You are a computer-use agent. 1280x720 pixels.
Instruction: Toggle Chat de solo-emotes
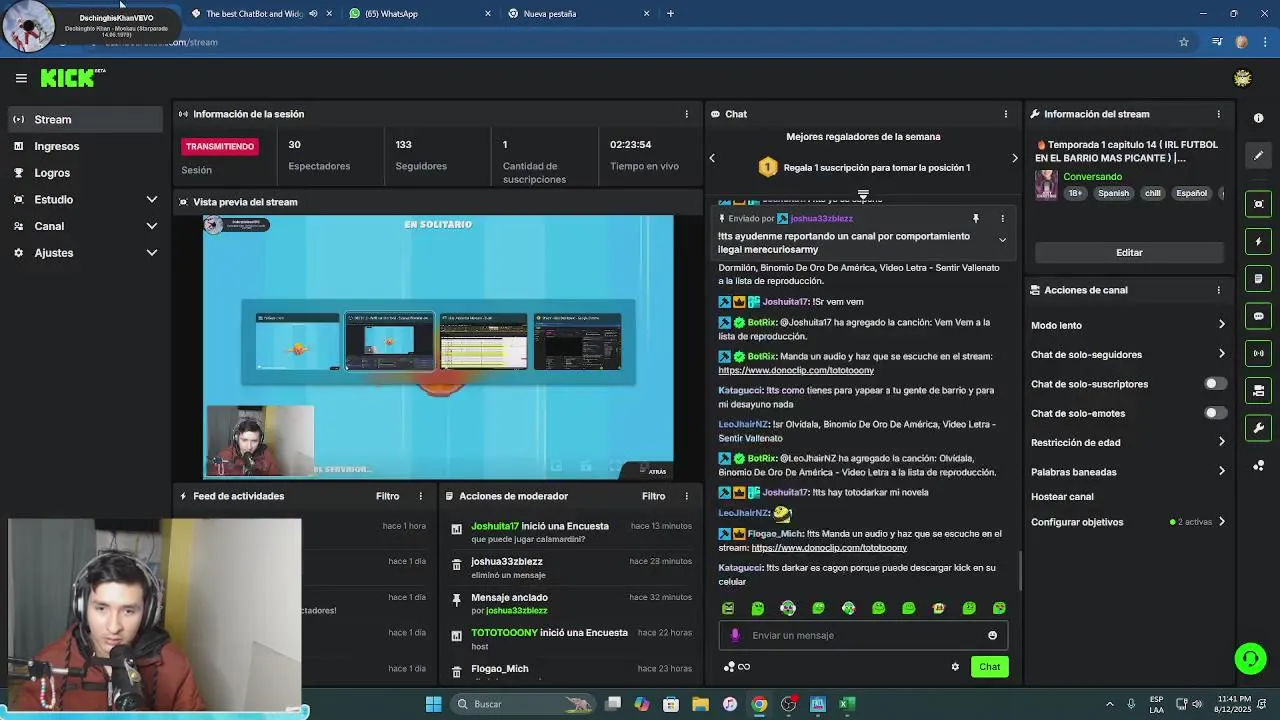point(1215,413)
